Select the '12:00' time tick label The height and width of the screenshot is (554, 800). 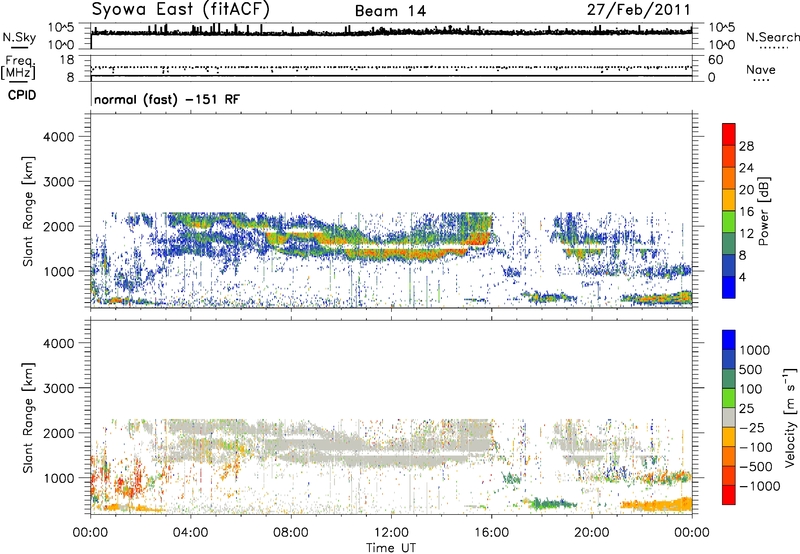(x=391, y=533)
